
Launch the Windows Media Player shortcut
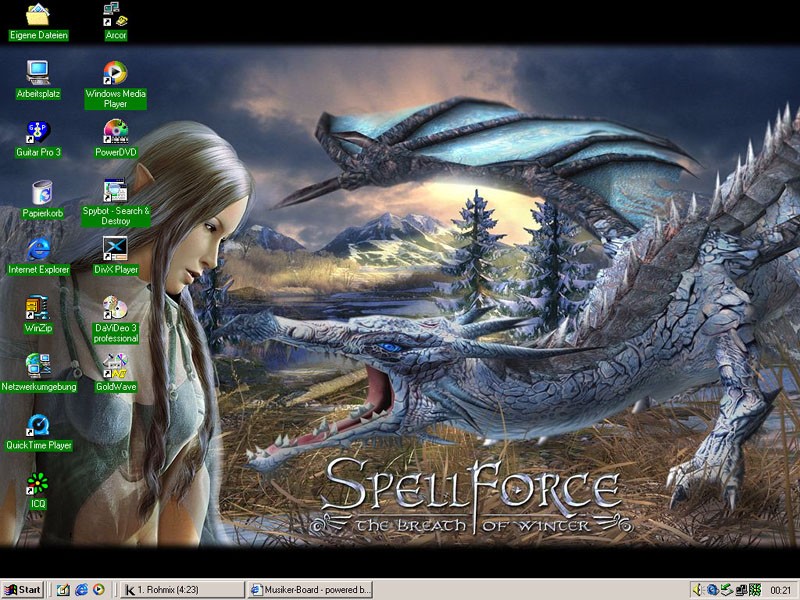click(x=116, y=73)
